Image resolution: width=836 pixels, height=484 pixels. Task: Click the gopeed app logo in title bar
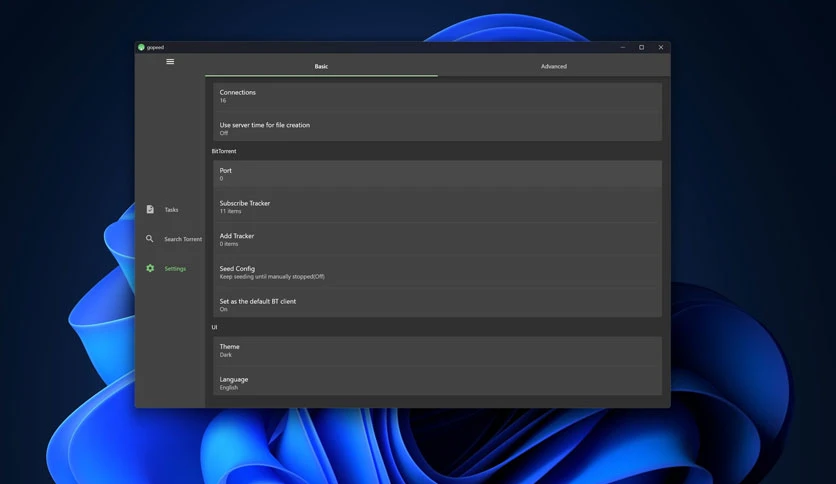click(x=141, y=47)
